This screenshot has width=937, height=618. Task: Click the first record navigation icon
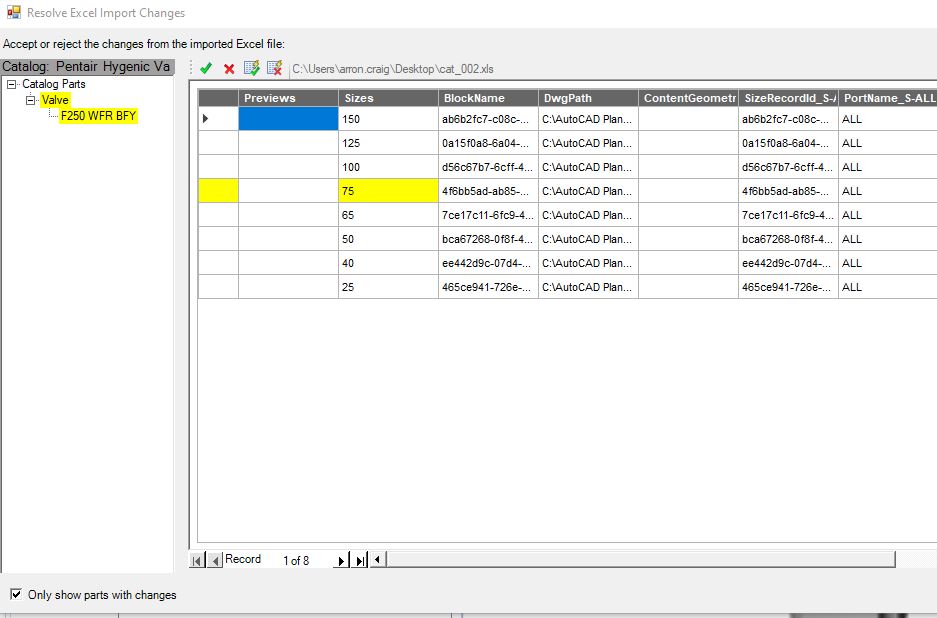click(196, 559)
